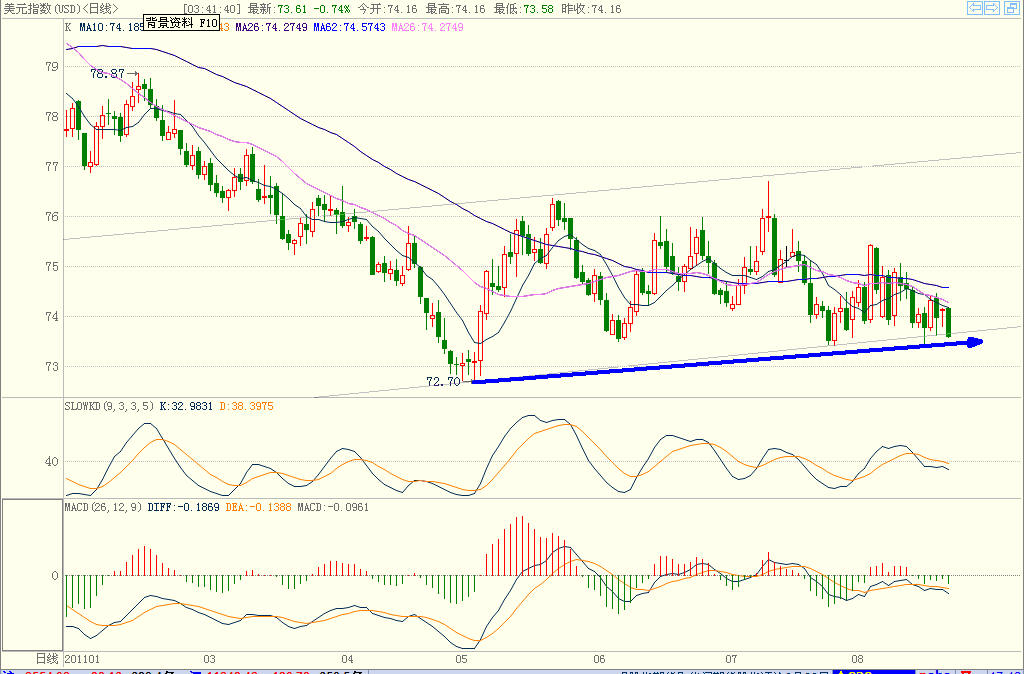Open the SLOWKD(9,3,3,5) indicator settings
The image size is (1024, 674).
click(108, 406)
